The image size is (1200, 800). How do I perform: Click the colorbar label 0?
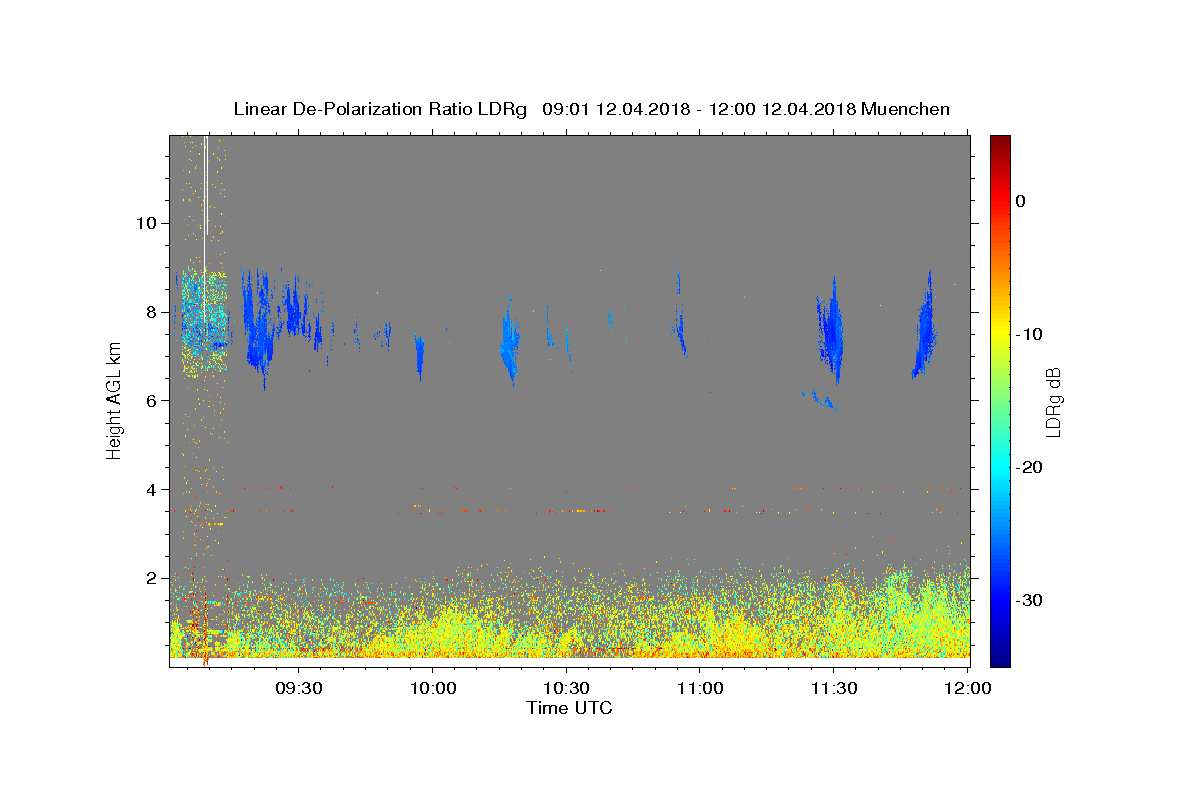[1021, 201]
